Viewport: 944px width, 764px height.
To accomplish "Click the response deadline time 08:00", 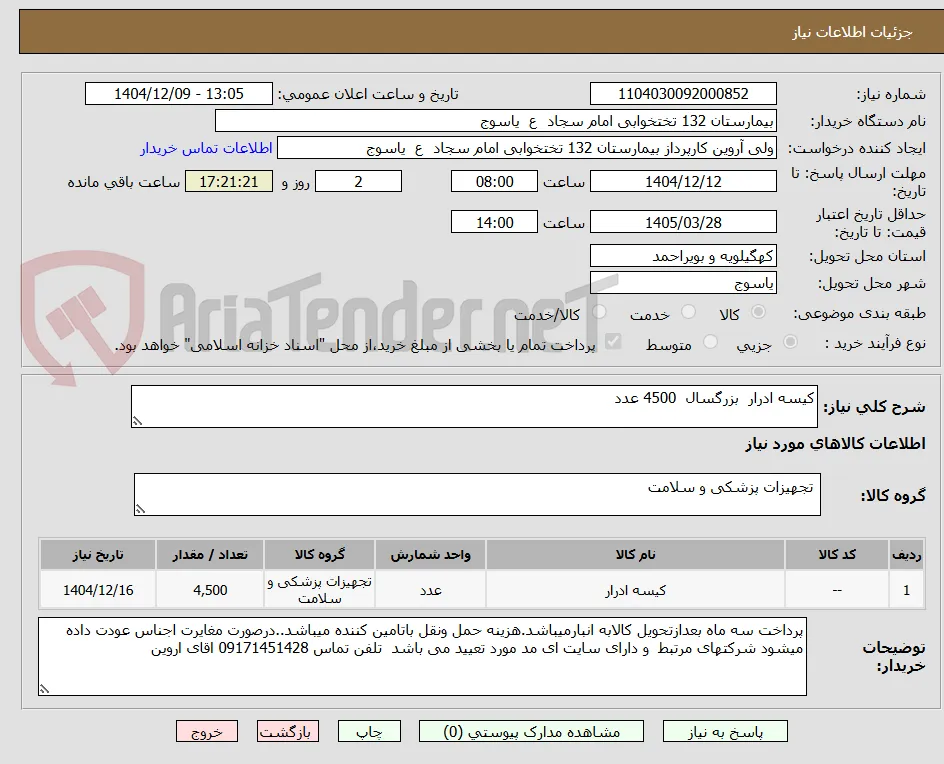I will [494, 181].
